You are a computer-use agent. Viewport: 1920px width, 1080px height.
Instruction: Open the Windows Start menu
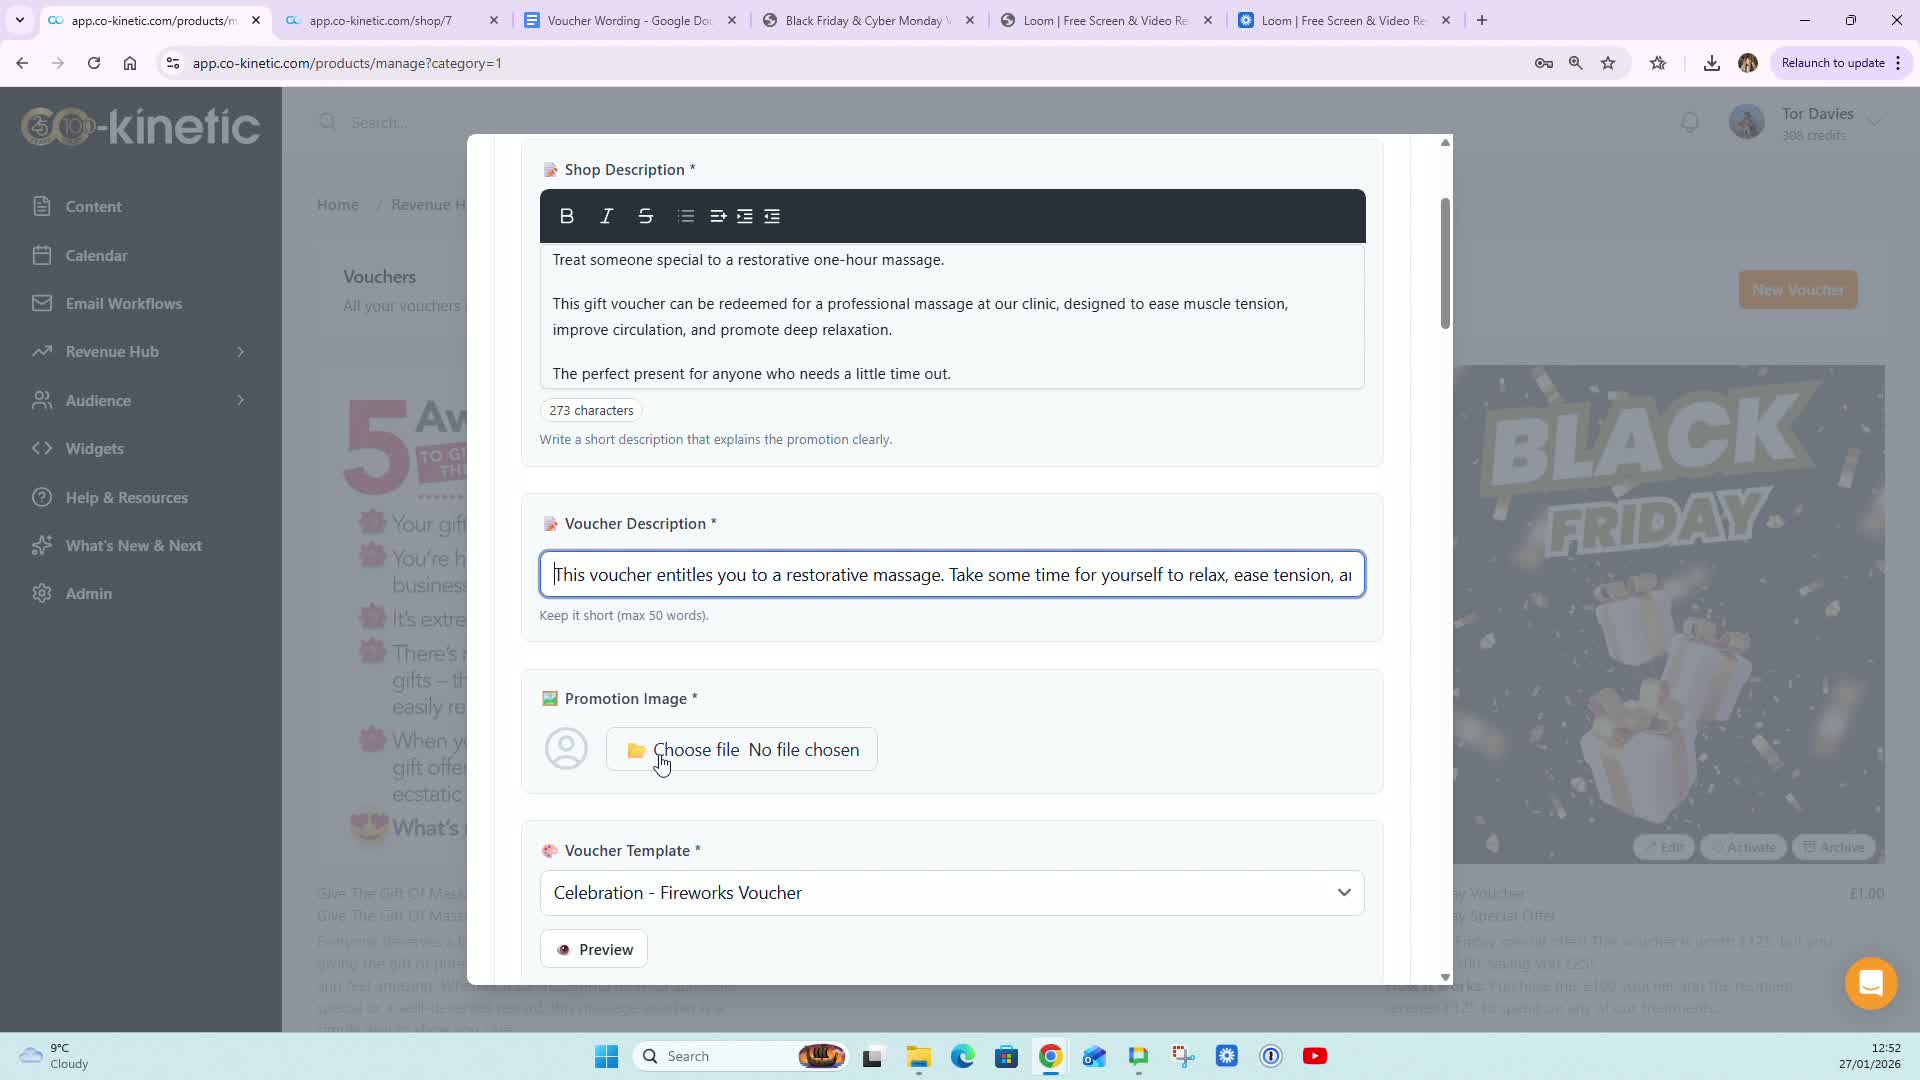pyautogui.click(x=607, y=1057)
